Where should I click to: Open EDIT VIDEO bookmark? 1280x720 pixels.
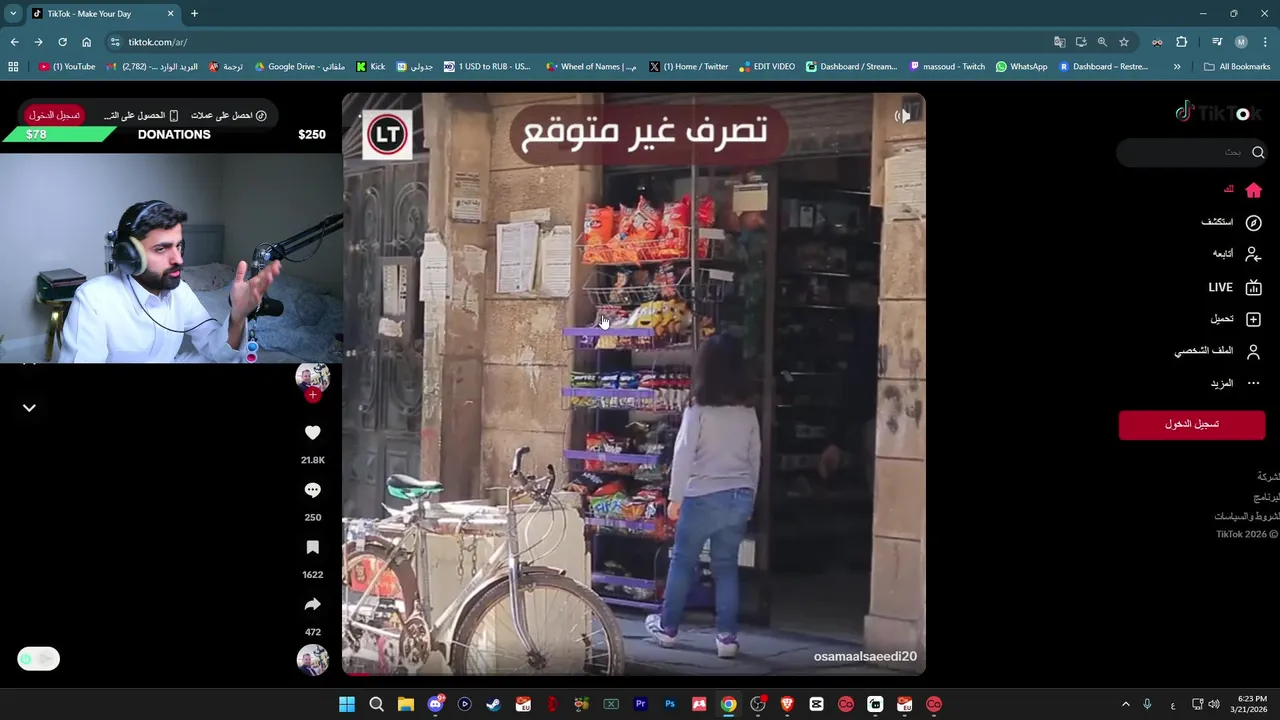767,67
